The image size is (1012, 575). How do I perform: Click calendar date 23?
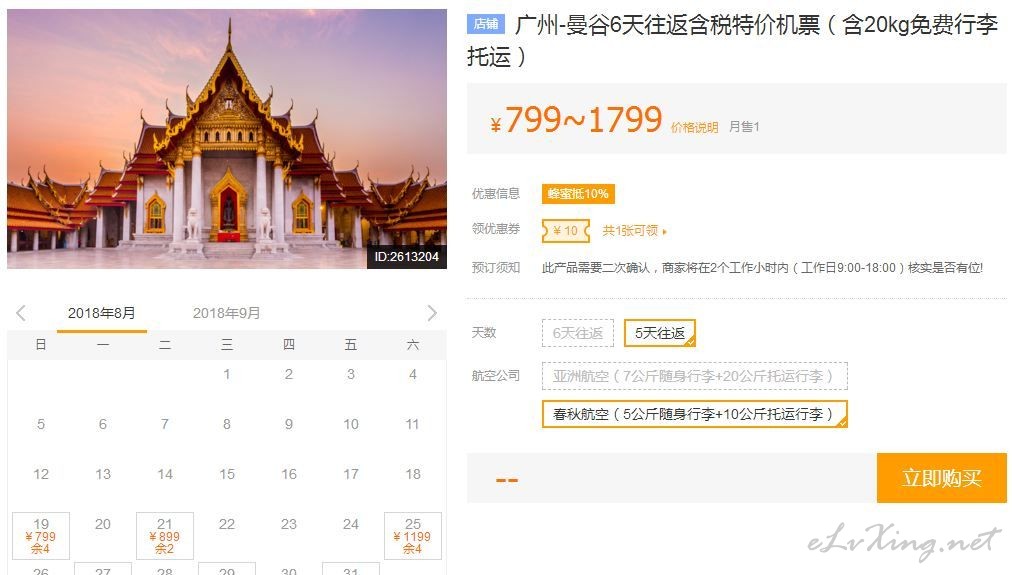point(288,524)
